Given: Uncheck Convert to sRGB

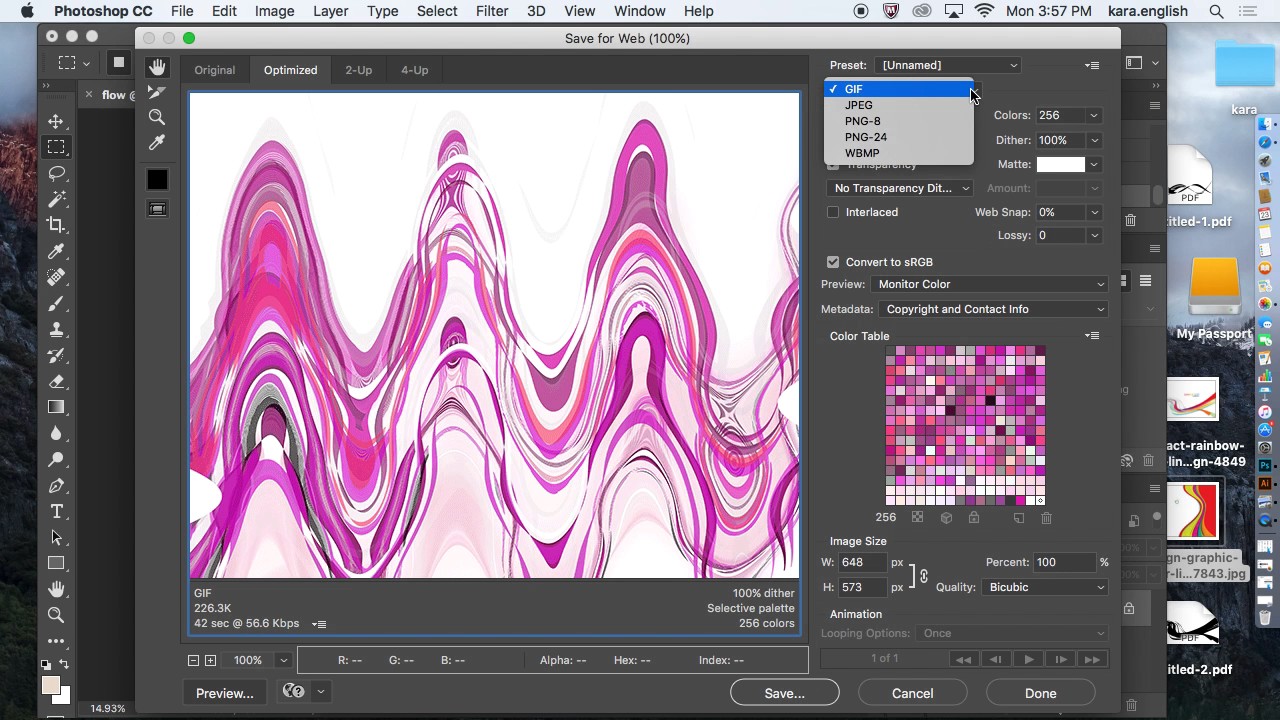Looking at the screenshot, I should pos(833,262).
